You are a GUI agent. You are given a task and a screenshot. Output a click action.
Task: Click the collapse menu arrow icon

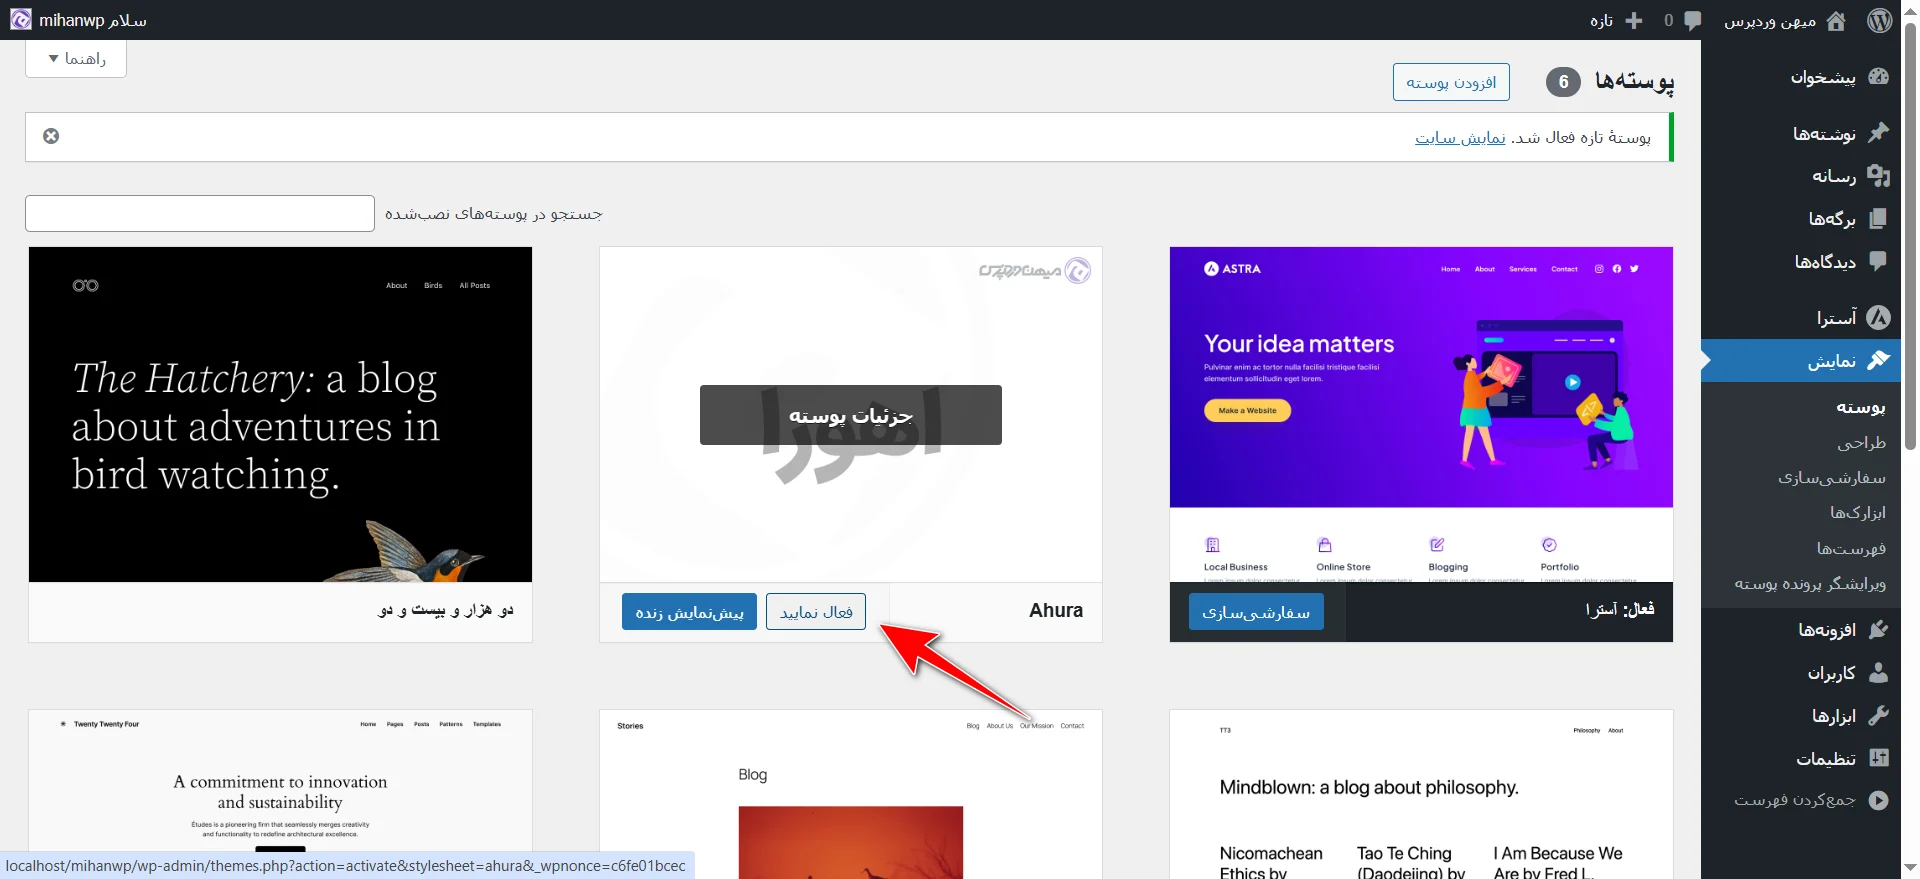click(1878, 800)
